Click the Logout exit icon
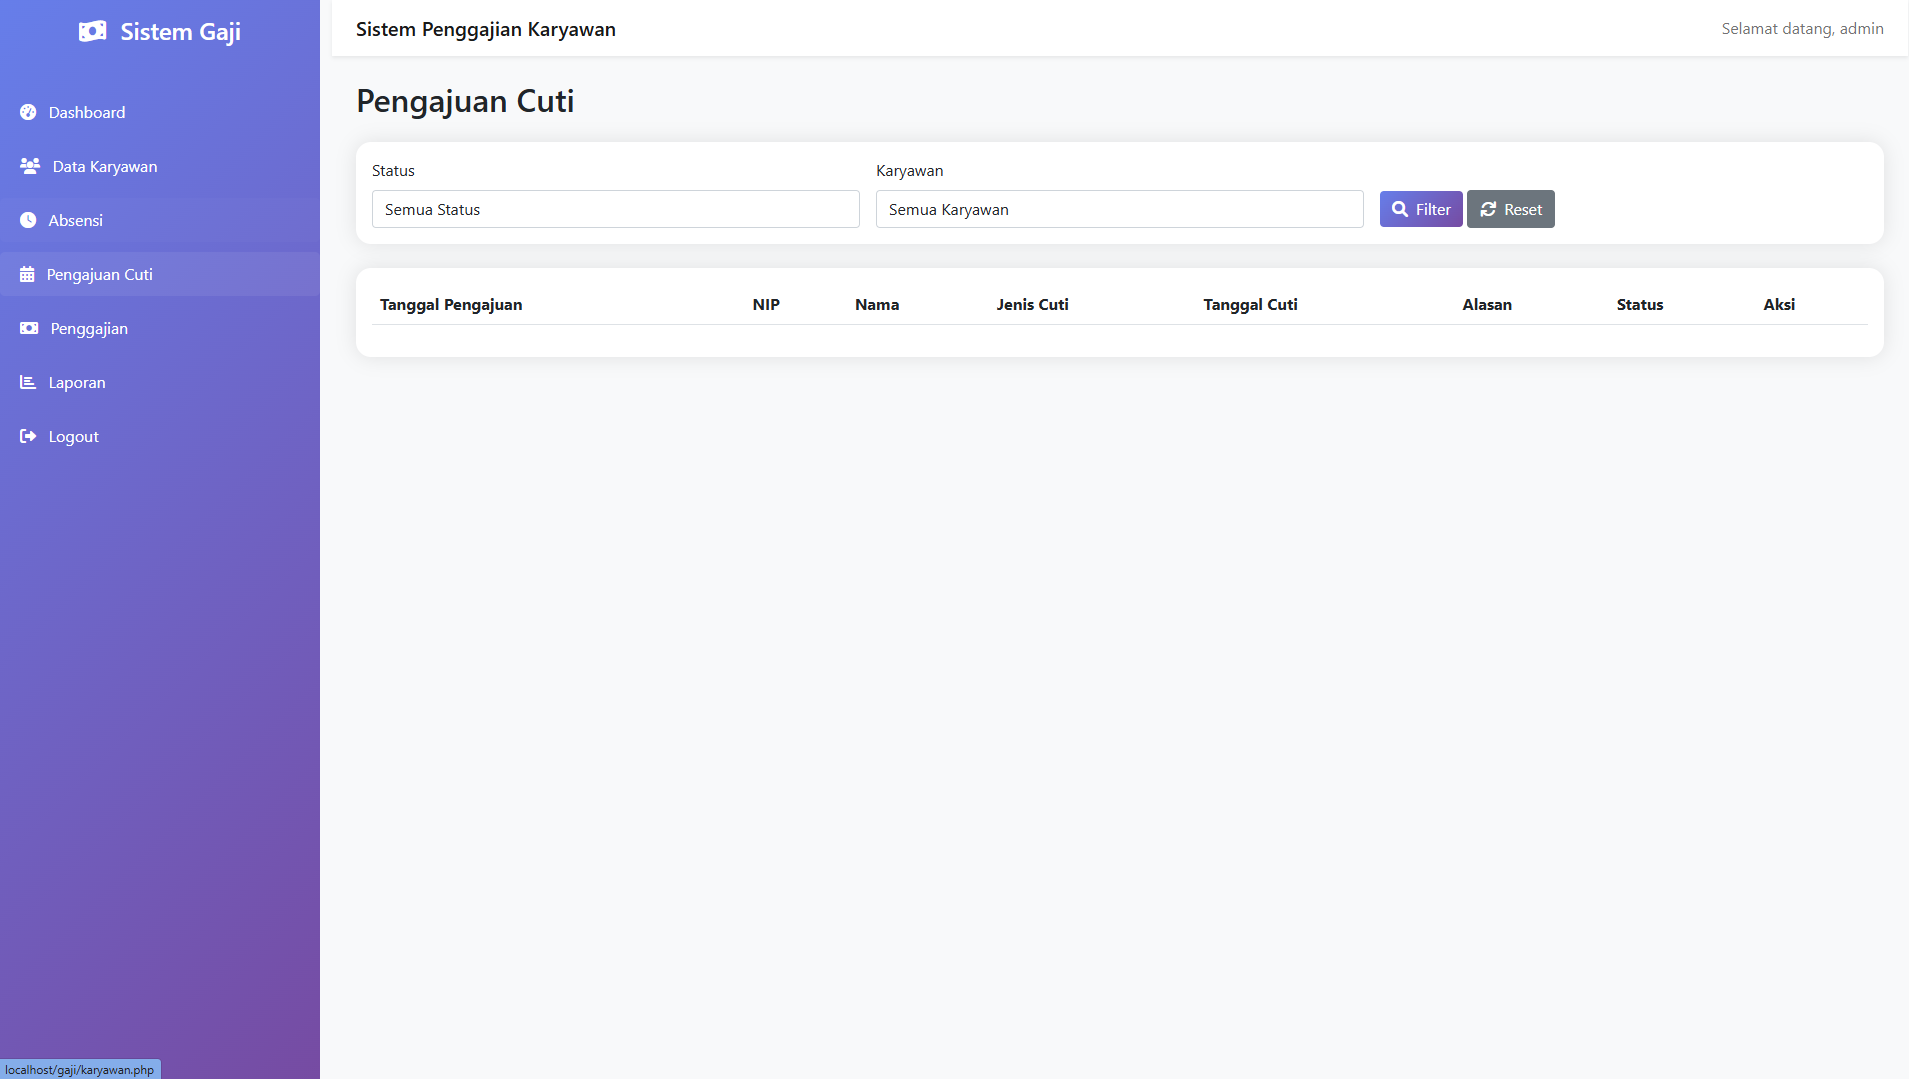This screenshot has height=1079, width=1909. [x=28, y=437]
